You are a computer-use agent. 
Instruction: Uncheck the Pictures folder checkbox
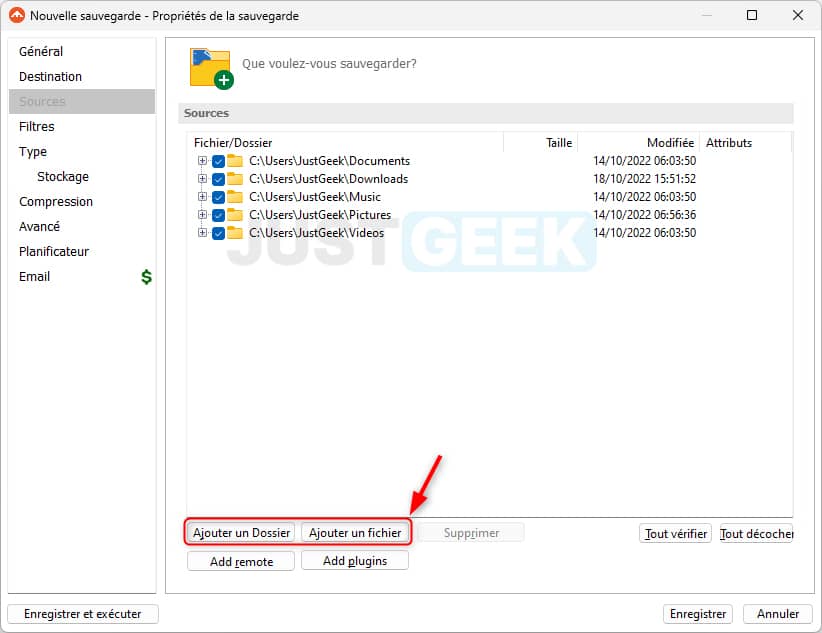[219, 215]
